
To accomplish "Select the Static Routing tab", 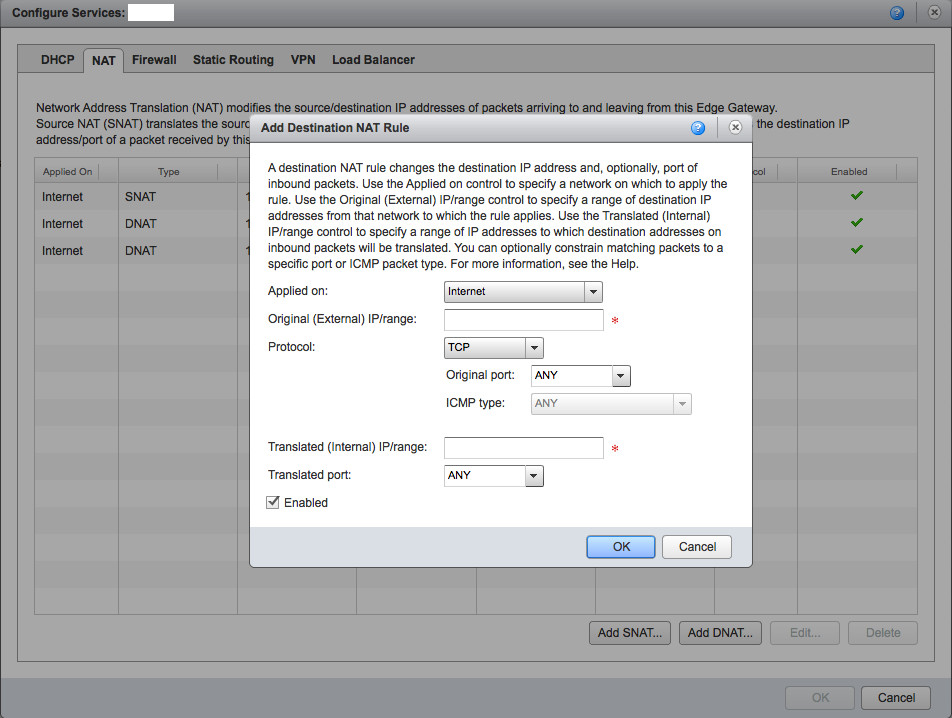I will (x=233, y=60).
